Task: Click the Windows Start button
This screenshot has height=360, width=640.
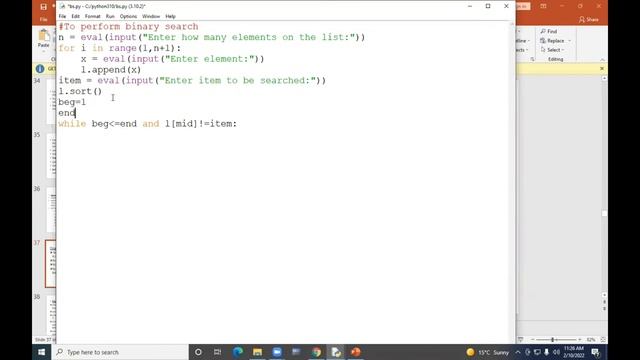Action: (42, 352)
